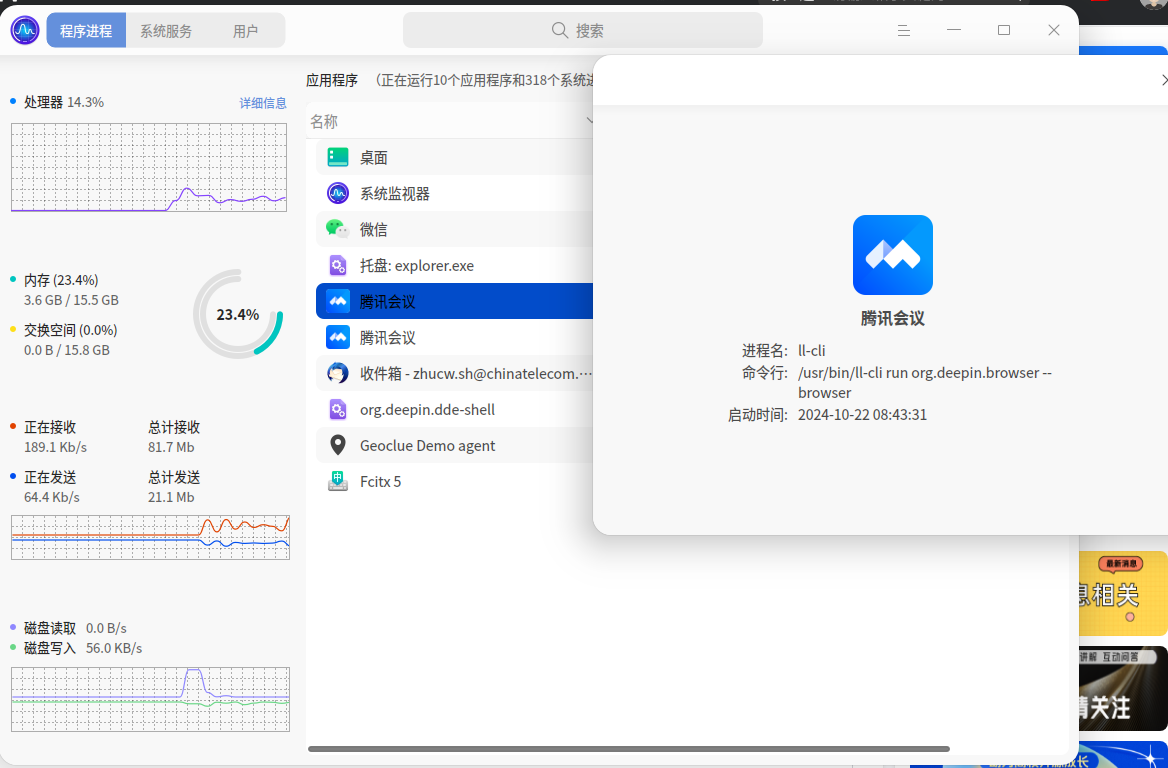Click the 托盘: explorer.exe row icon
The image size is (1168, 768).
tap(337, 265)
